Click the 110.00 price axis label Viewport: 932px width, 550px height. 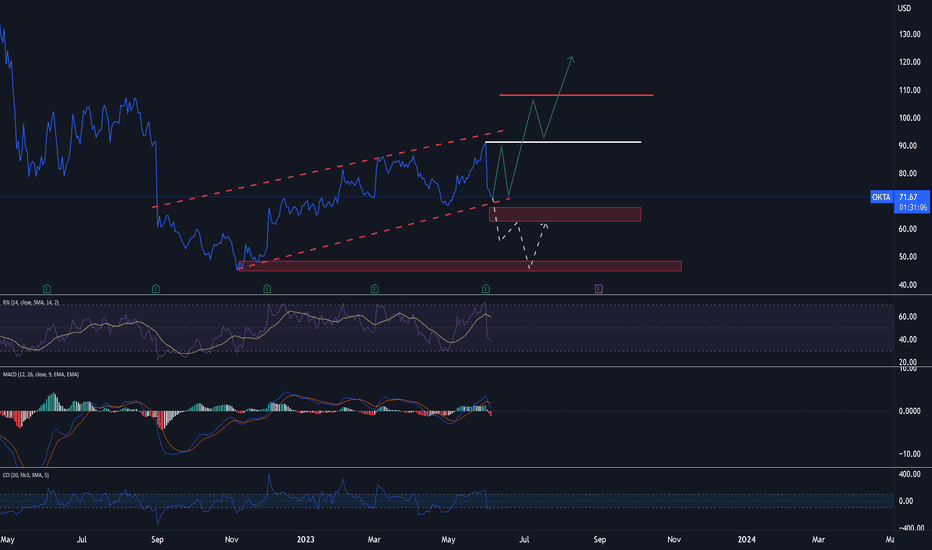909,90
